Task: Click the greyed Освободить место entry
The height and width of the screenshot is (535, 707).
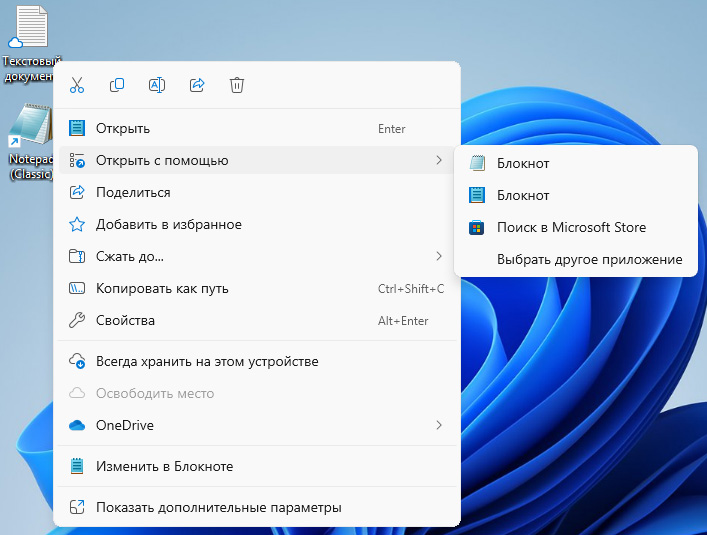Action: click(257, 393)
